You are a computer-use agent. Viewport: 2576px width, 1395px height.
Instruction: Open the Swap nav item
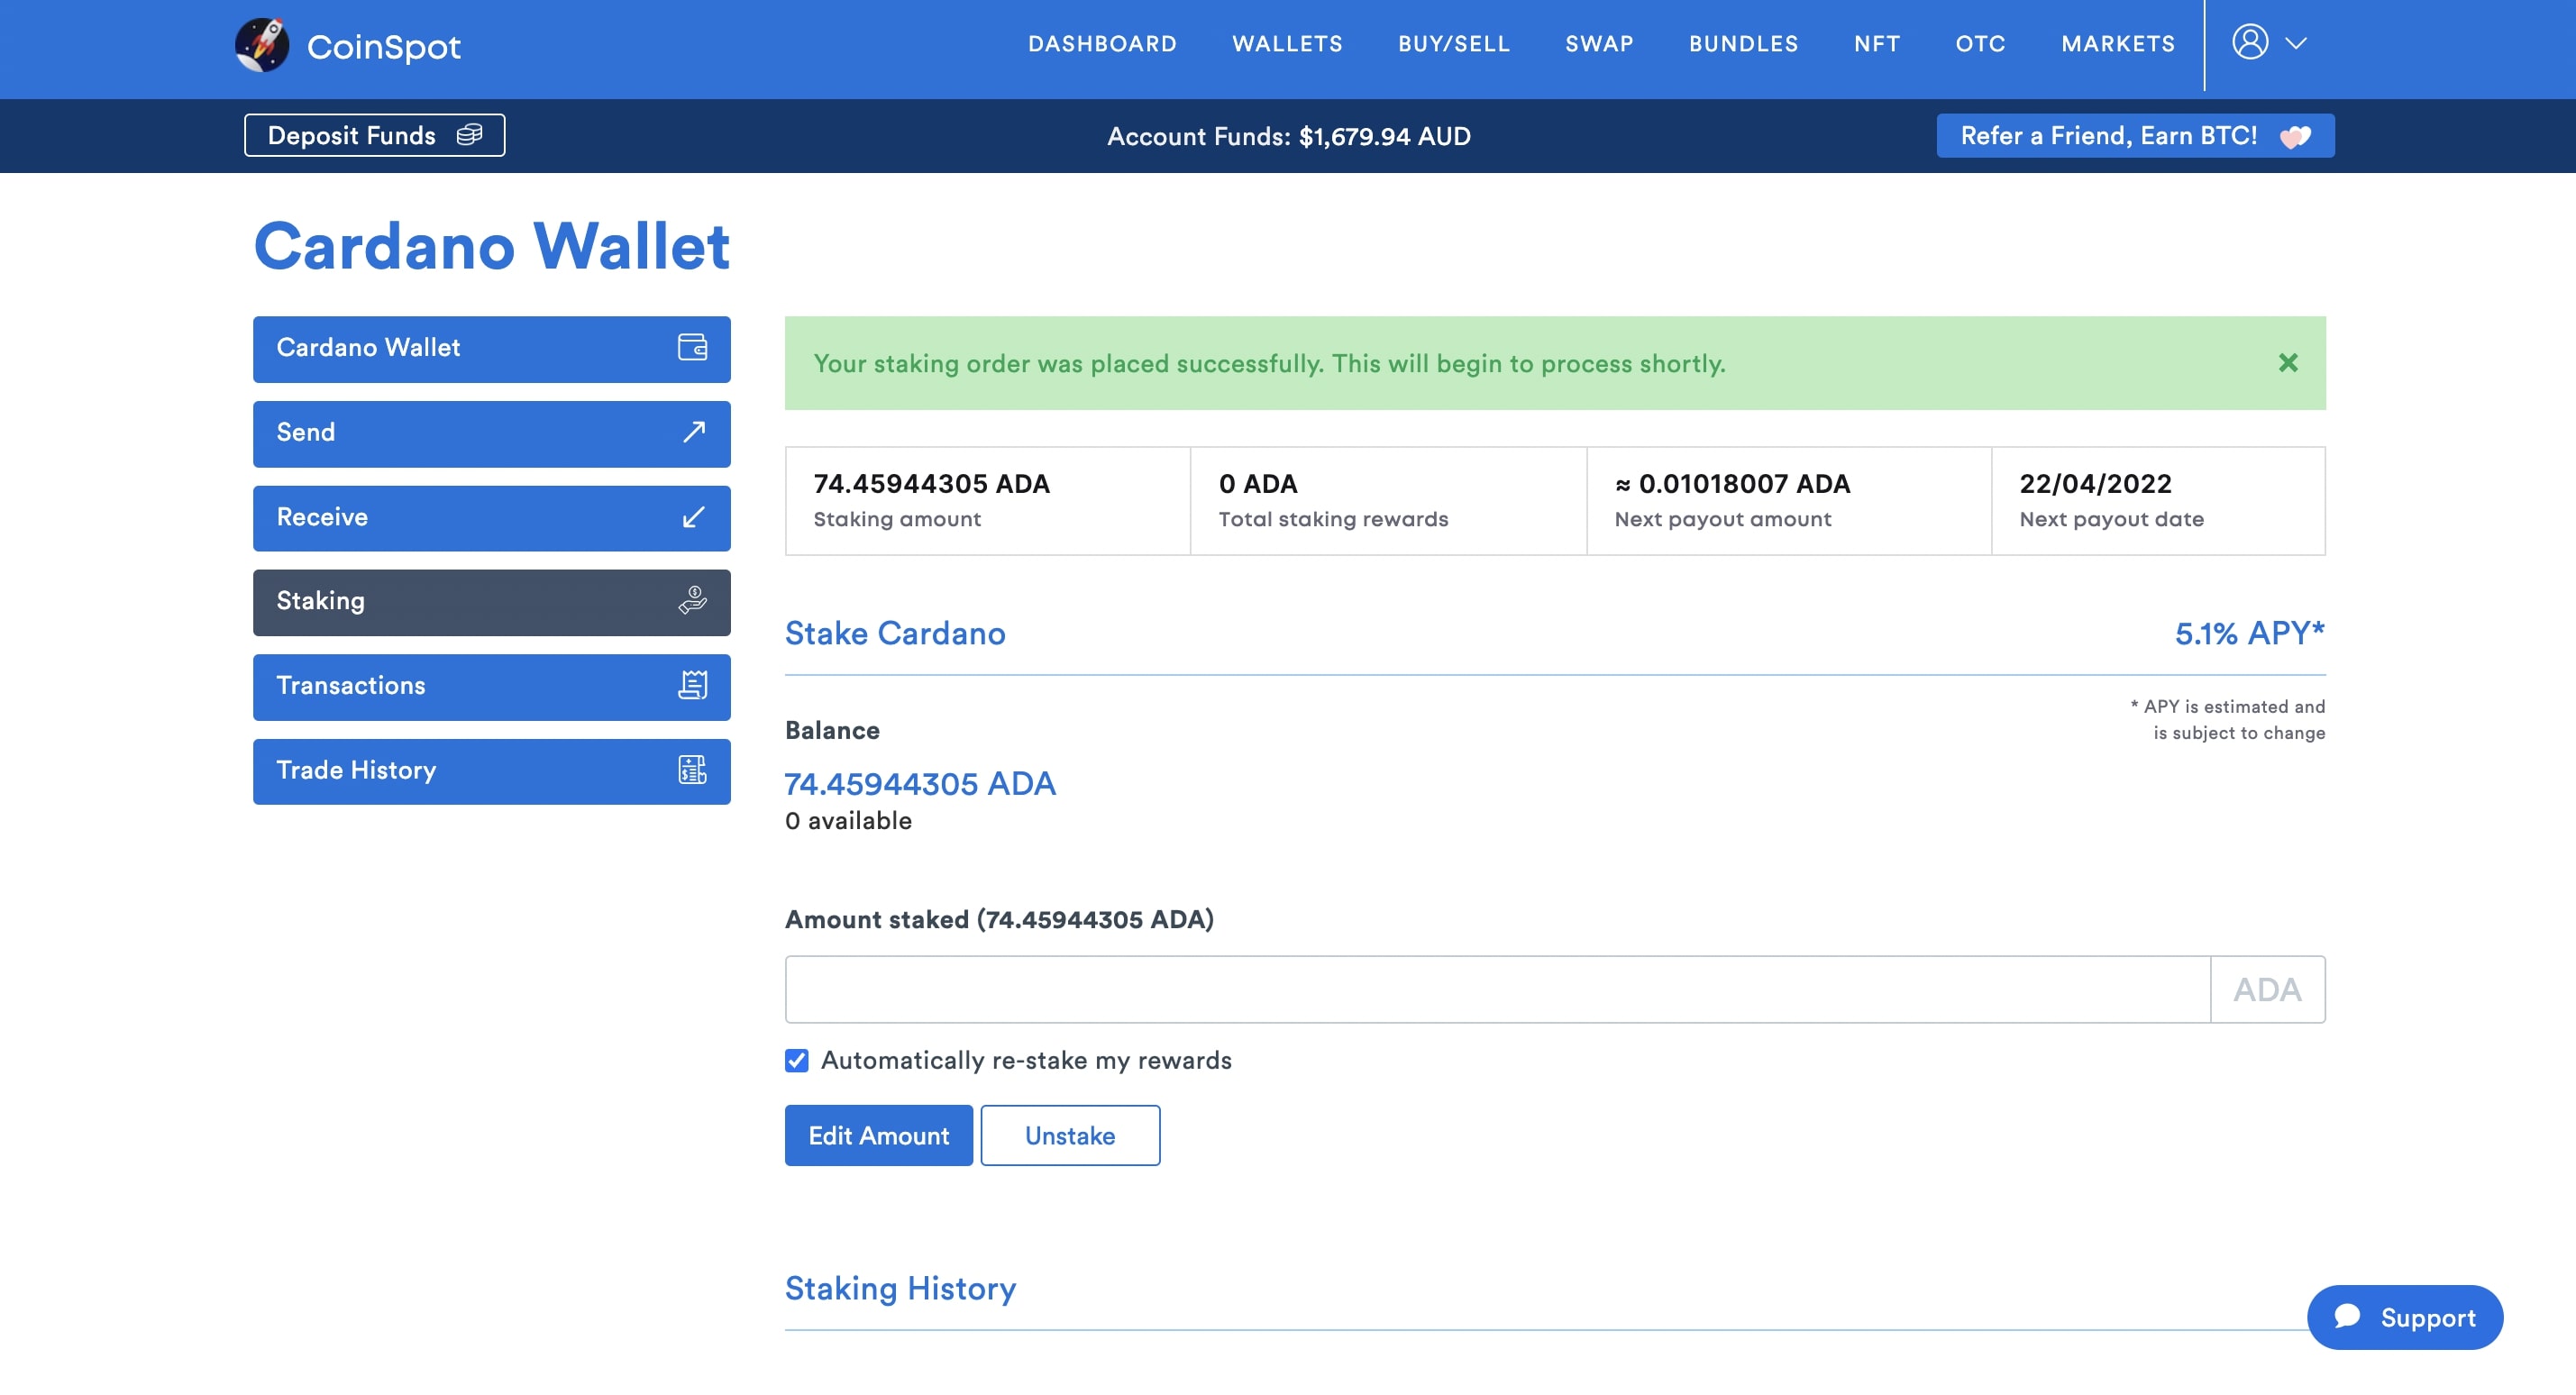pos(1599,44)
